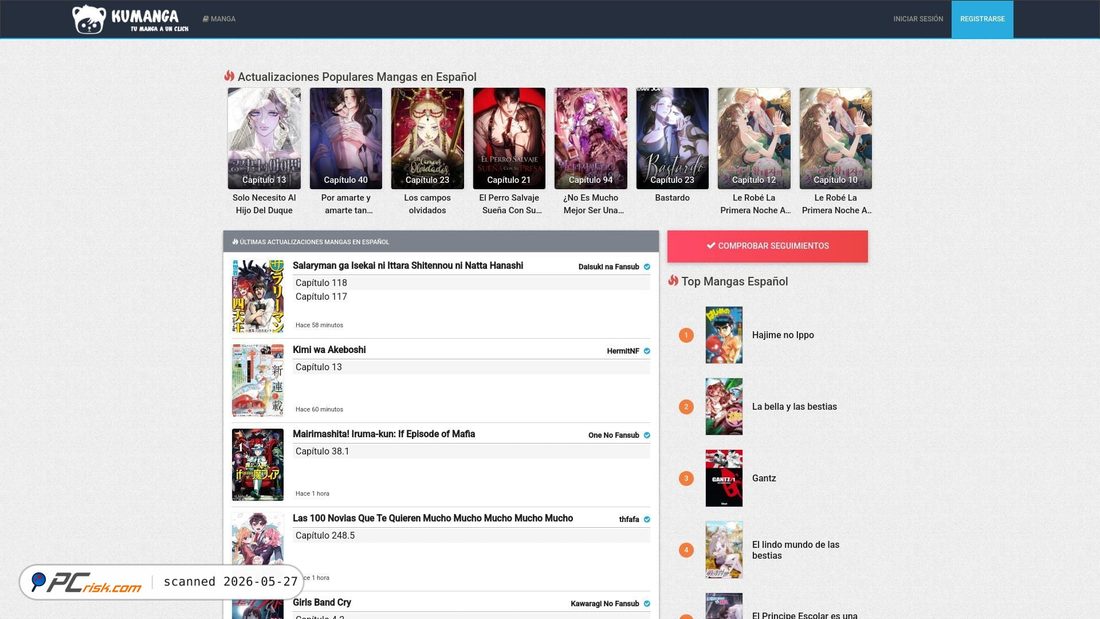Click Comprobar Seguimientos button
The image size is (1100, 619).
tap(767, 246)
